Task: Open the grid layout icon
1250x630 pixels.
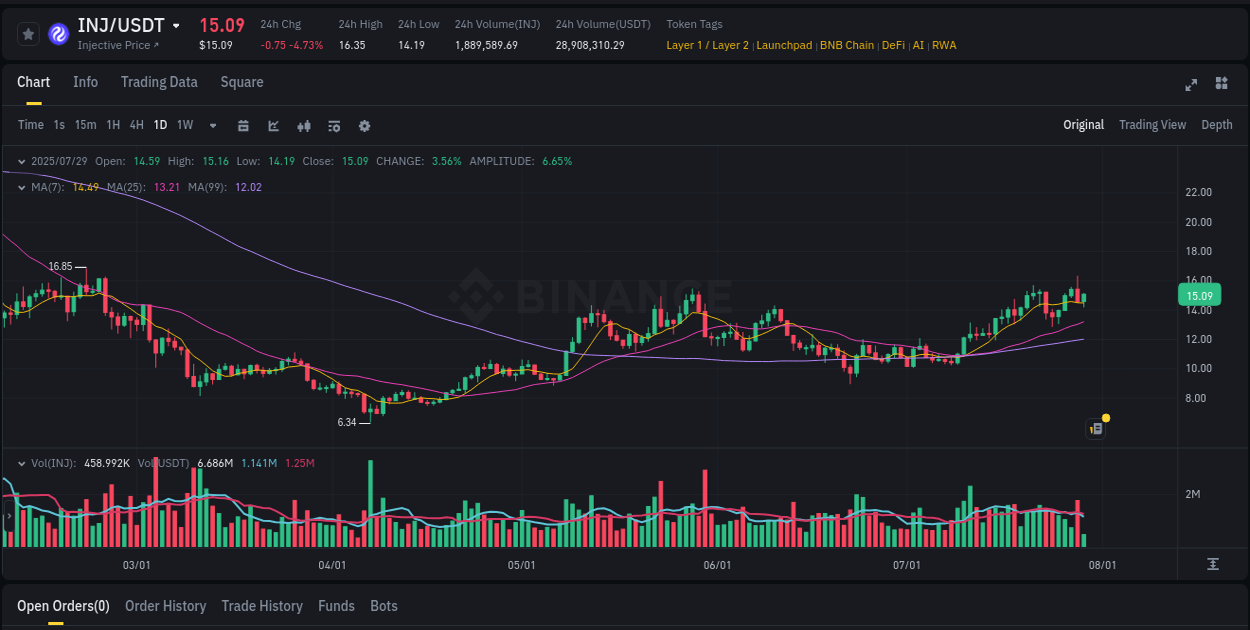Action: click(x=1221, y=85)
